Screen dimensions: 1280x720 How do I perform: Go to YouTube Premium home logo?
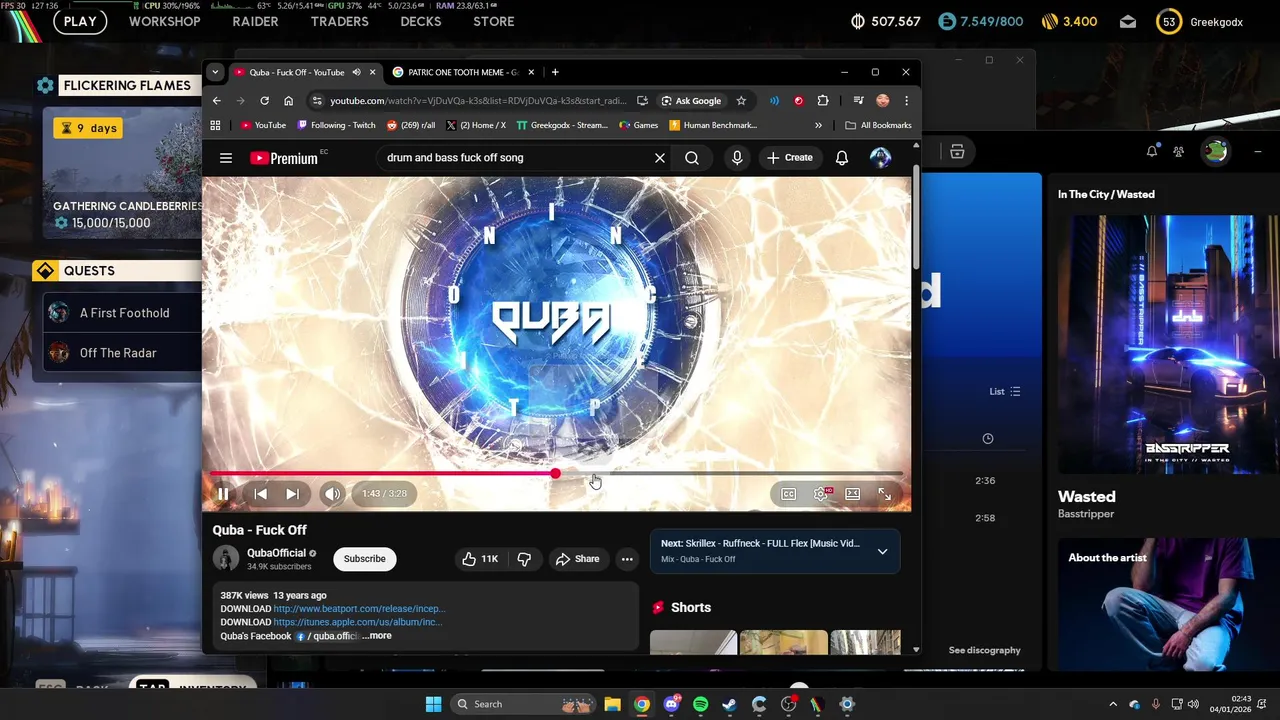(284, 158)
